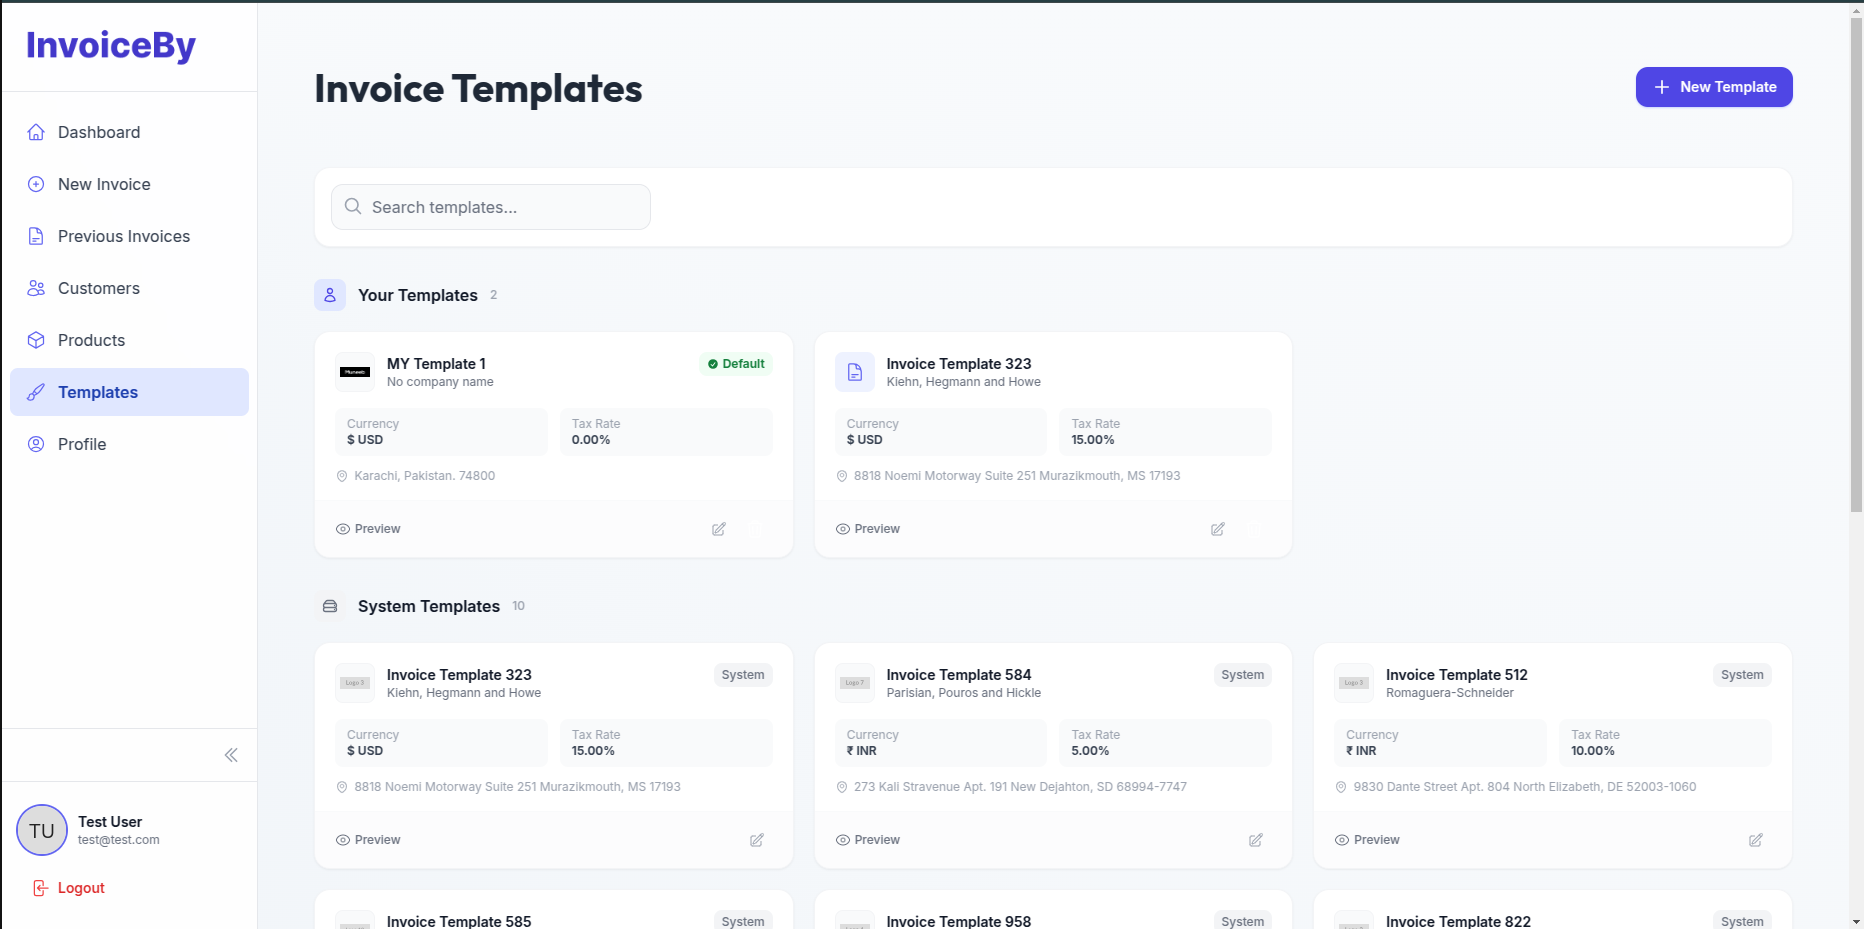Click the System badge on Invoice Template 512

click(x=1742, y=675)
